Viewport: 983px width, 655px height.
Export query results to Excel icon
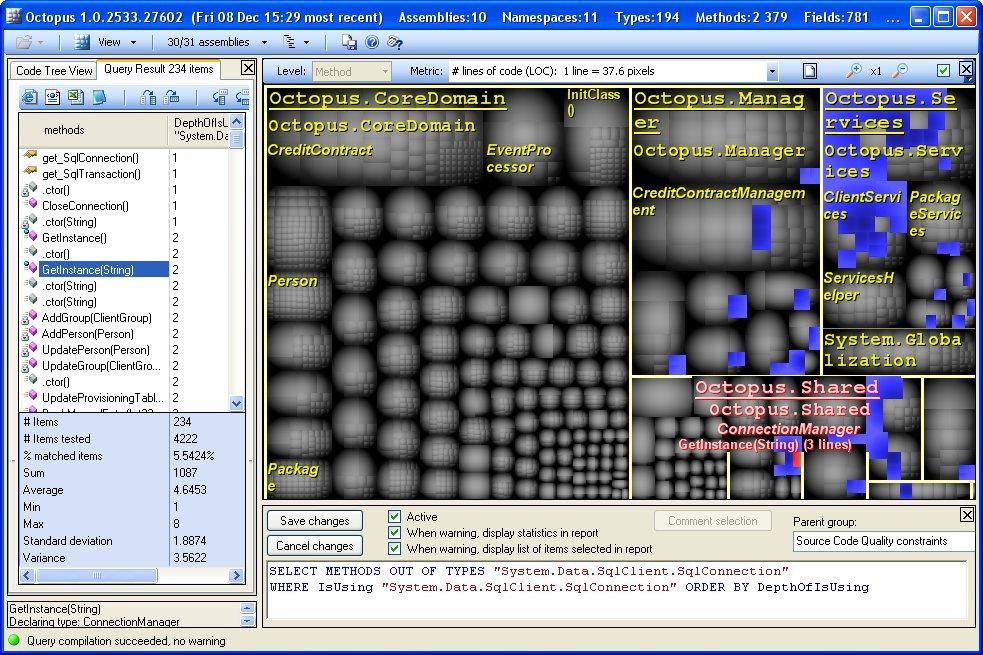click(x=76, y=97)
